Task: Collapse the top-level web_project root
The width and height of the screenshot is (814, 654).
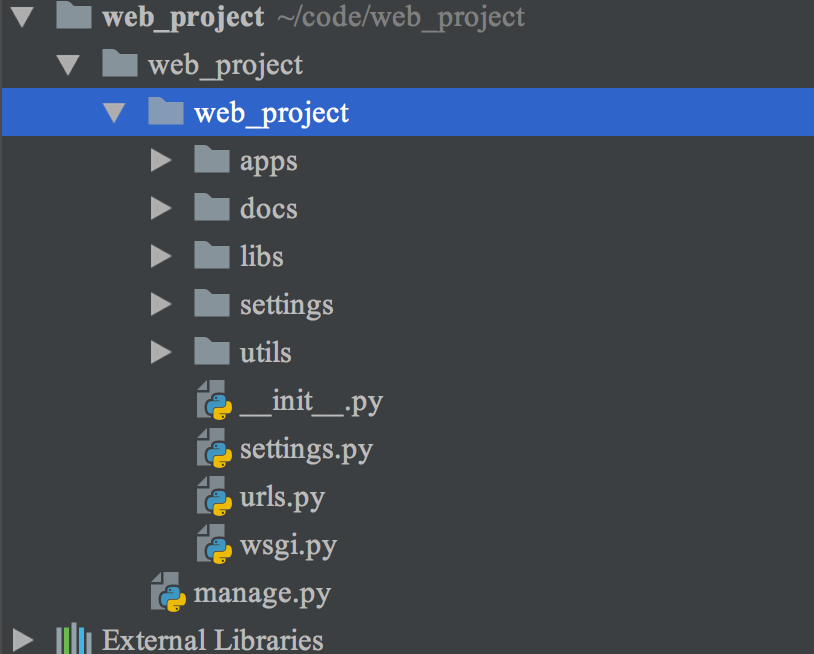Action: pyautogui.click(x=22, y=16)
